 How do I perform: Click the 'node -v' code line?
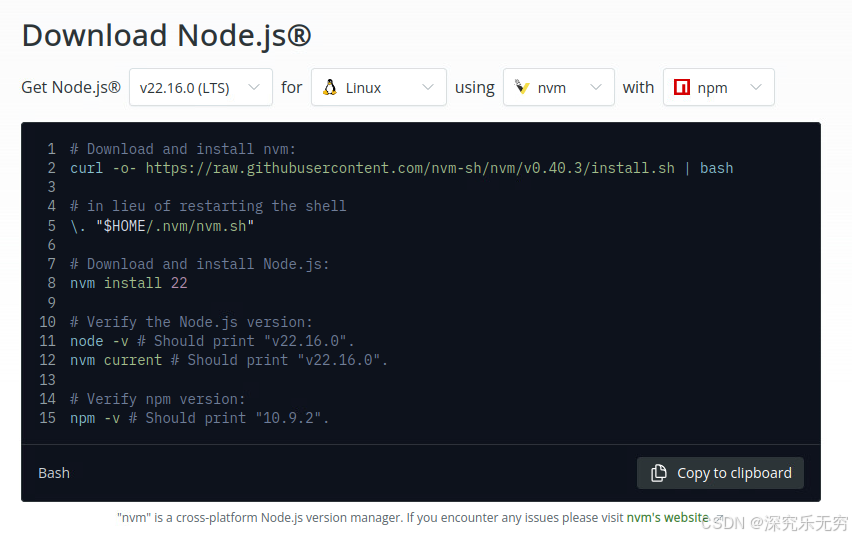212,341
